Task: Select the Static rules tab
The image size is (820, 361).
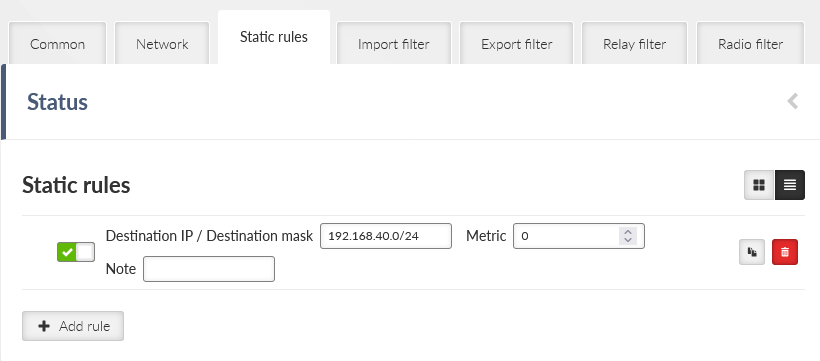Action: pos(274,37)
